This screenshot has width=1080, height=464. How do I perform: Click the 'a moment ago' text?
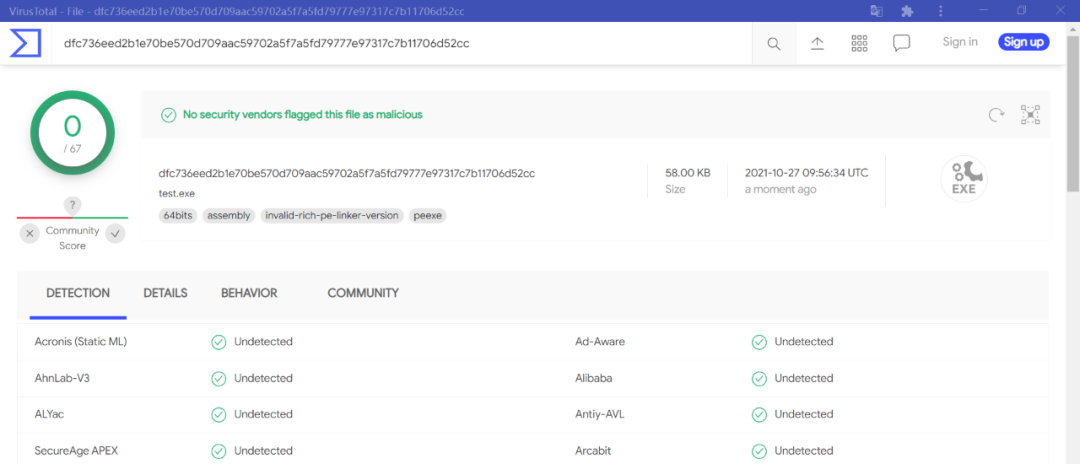tap(781, 189)
